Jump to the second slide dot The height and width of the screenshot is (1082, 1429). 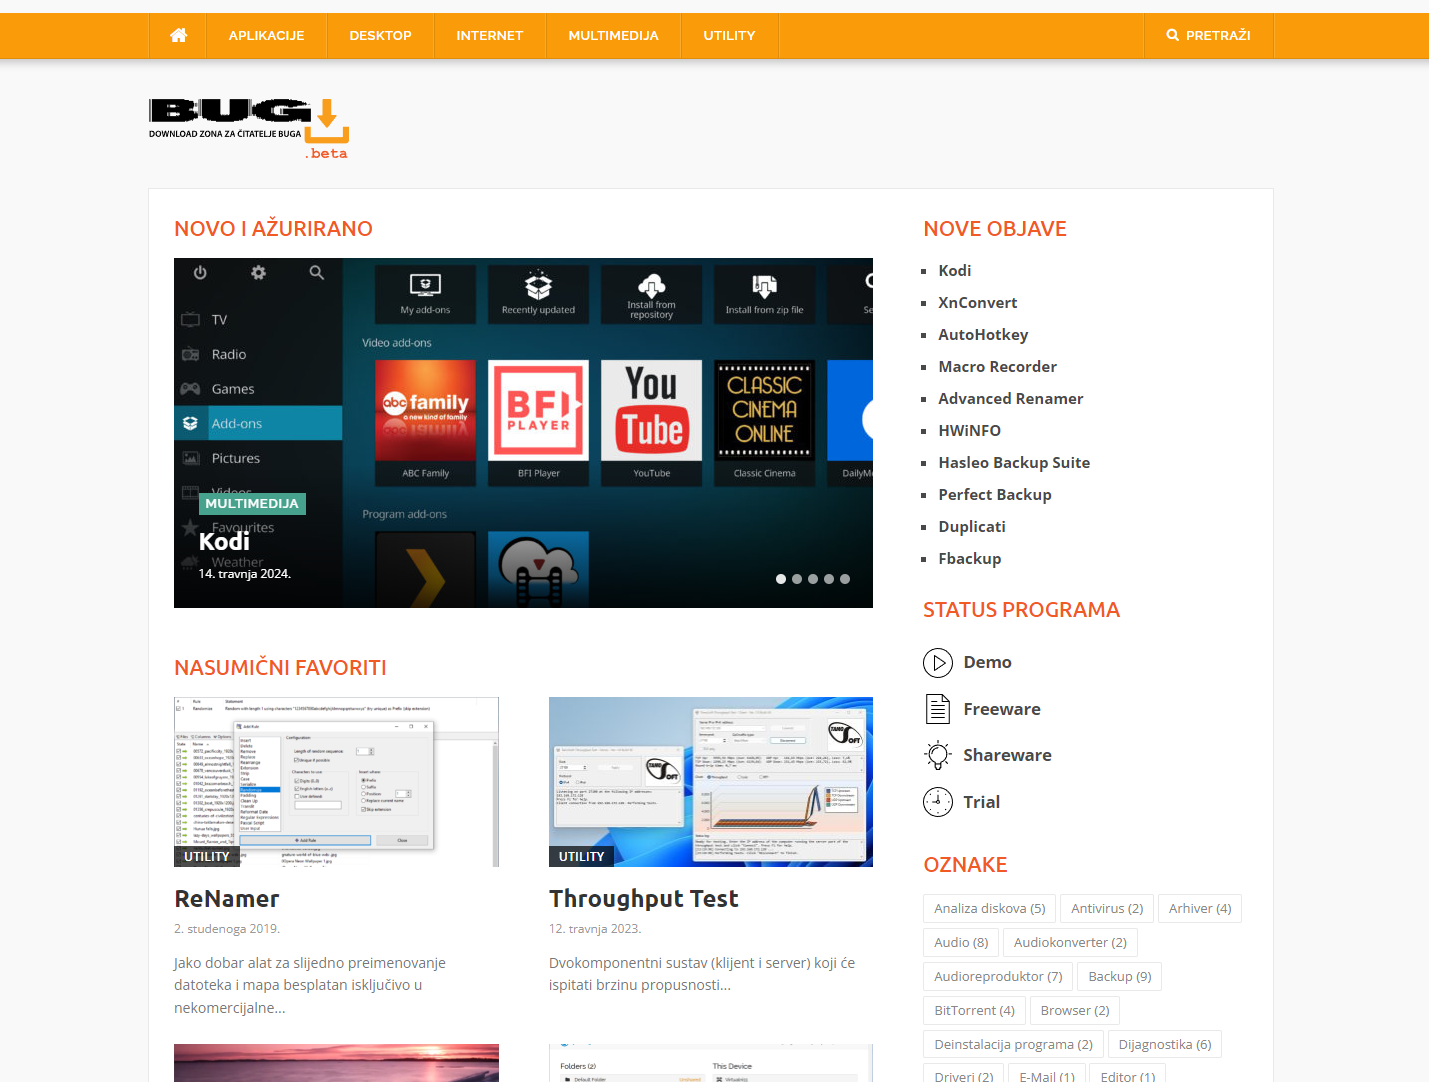797,579
